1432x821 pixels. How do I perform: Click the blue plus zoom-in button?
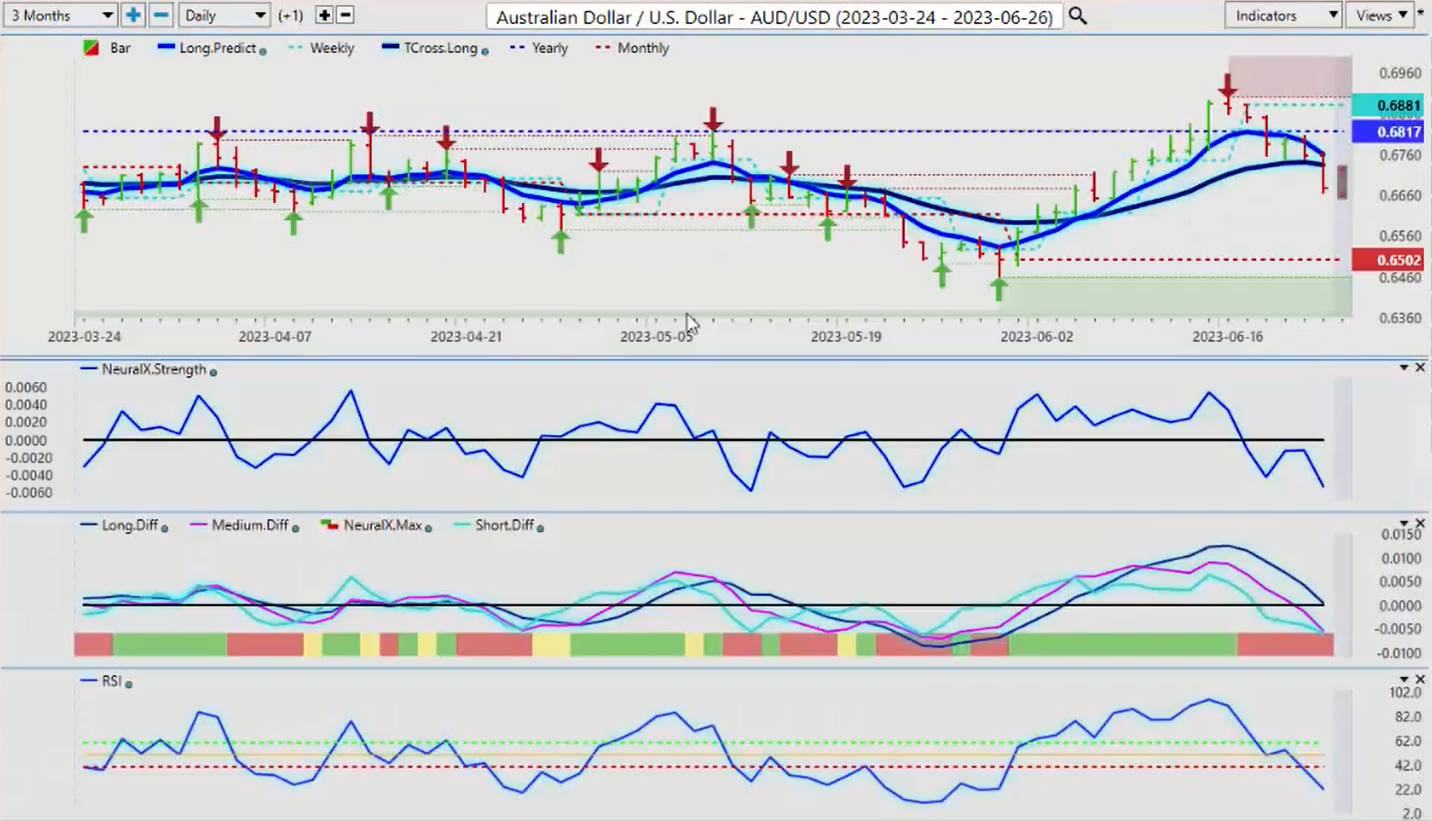pos(133,15)
